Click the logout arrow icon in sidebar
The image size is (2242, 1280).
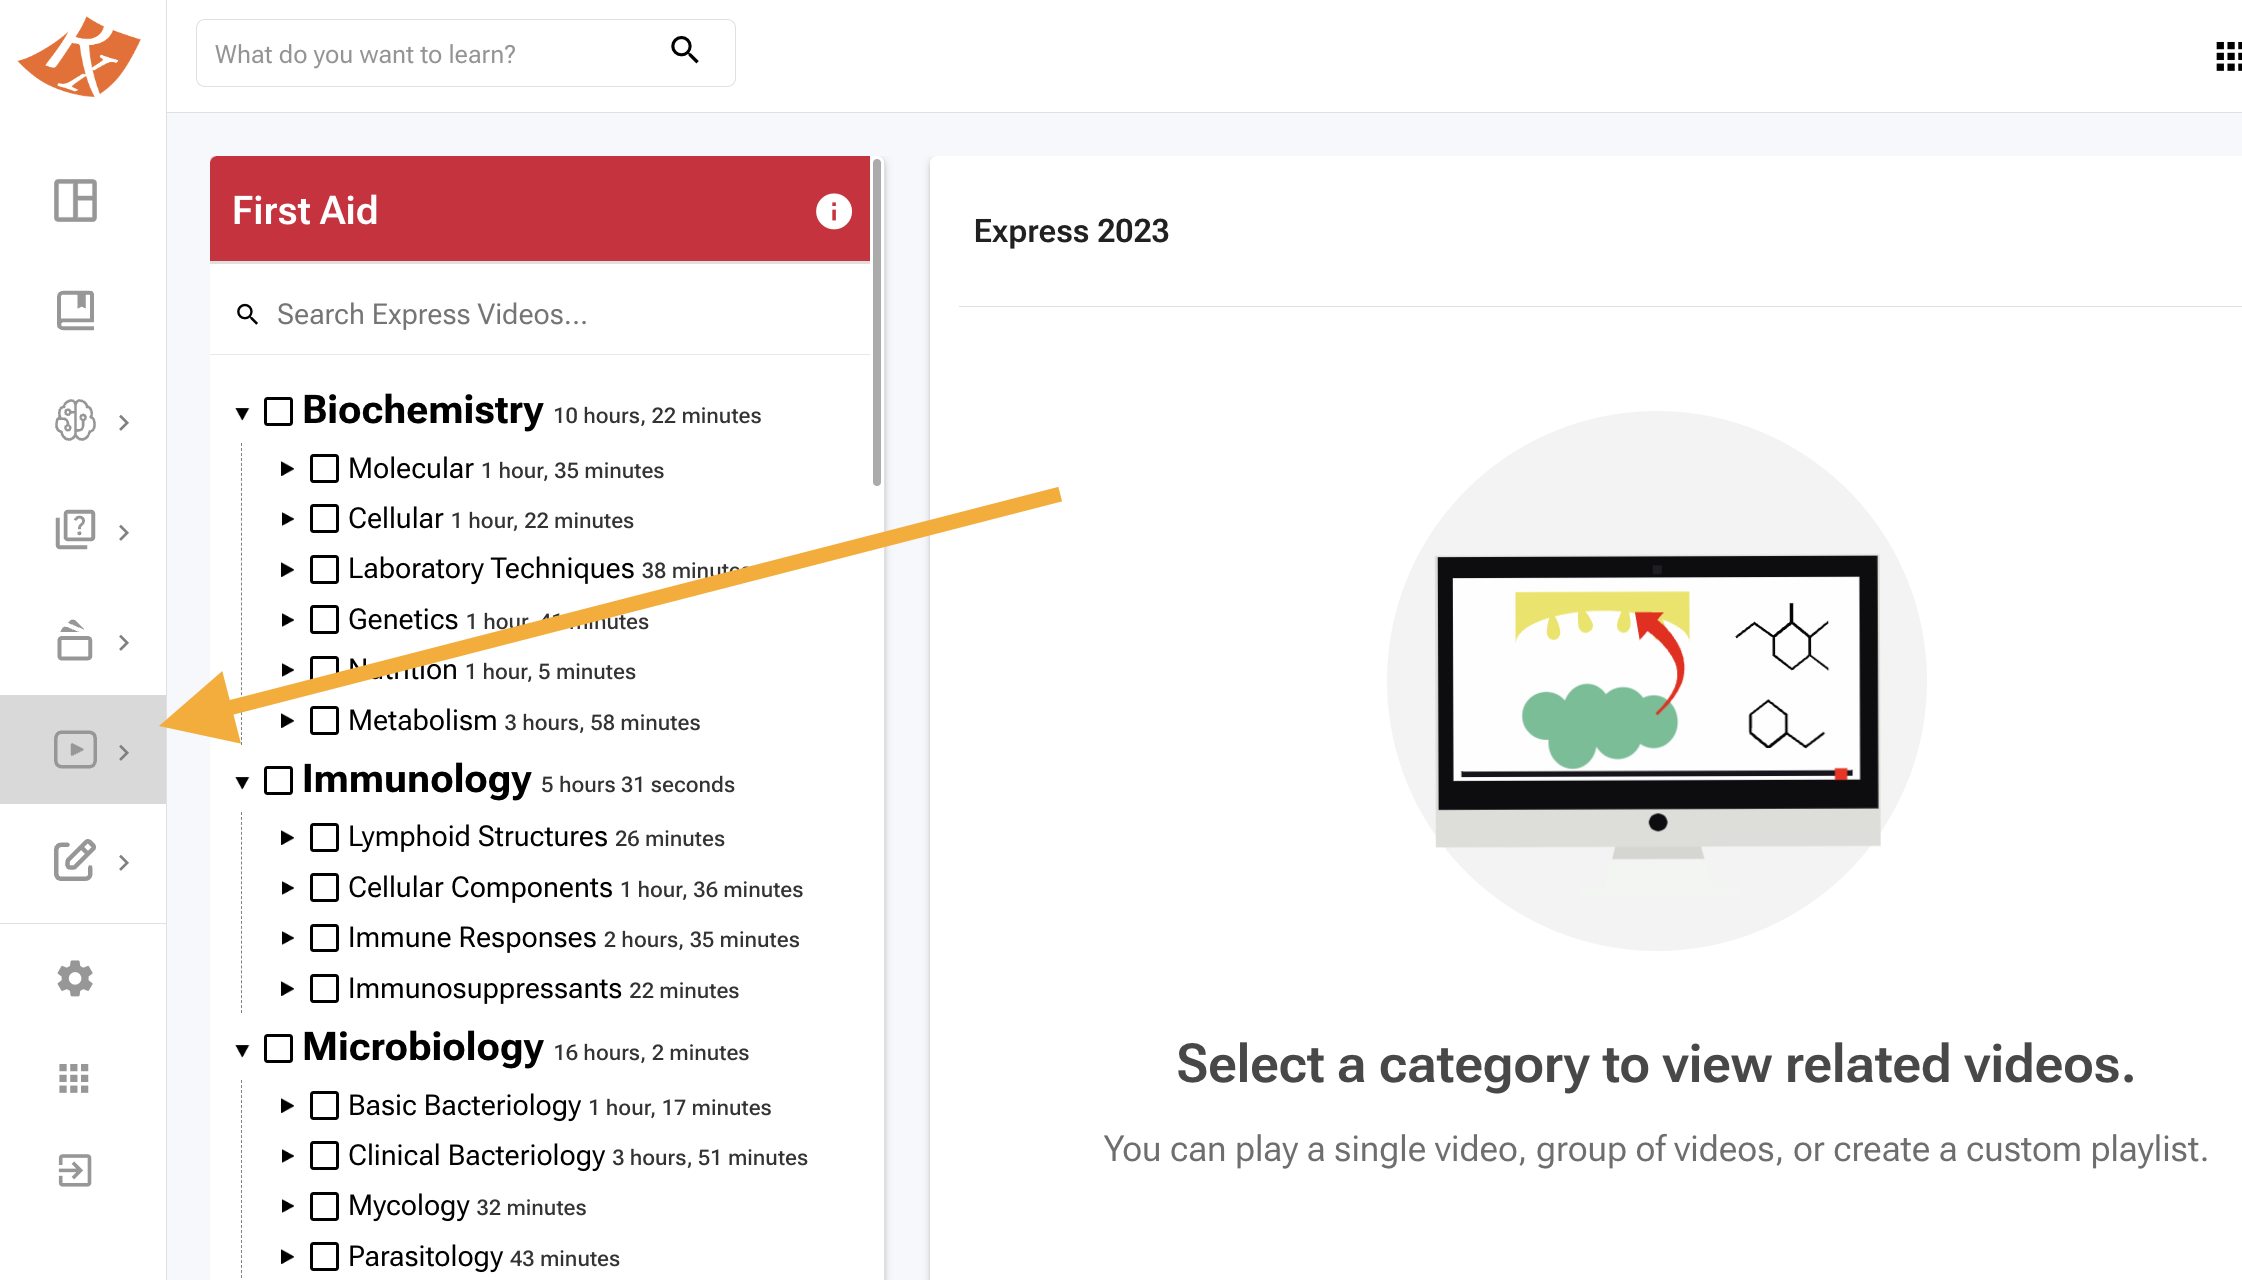pyautogui.click(x=75, y=1170)
